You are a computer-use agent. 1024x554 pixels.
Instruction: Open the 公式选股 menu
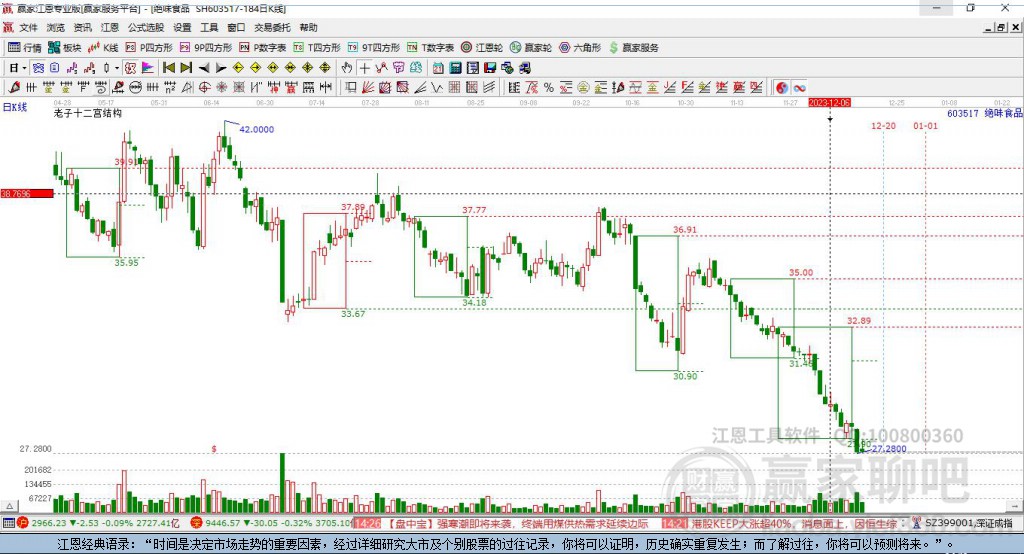click(x=146, y=27)
